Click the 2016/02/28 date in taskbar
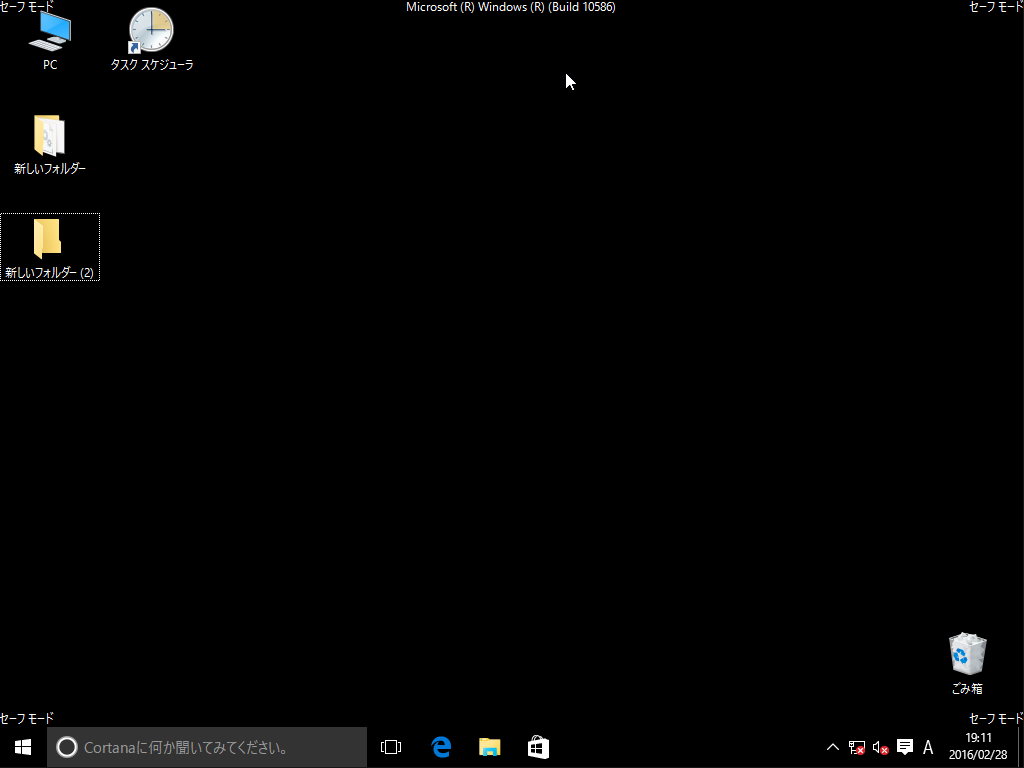 pyautogui.click(x=978, y=755)
